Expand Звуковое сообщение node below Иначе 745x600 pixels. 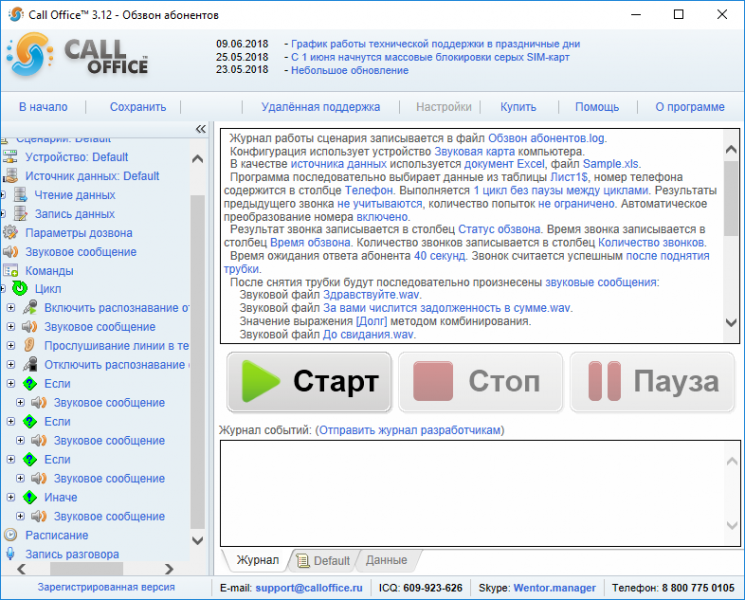coord(20,516)
